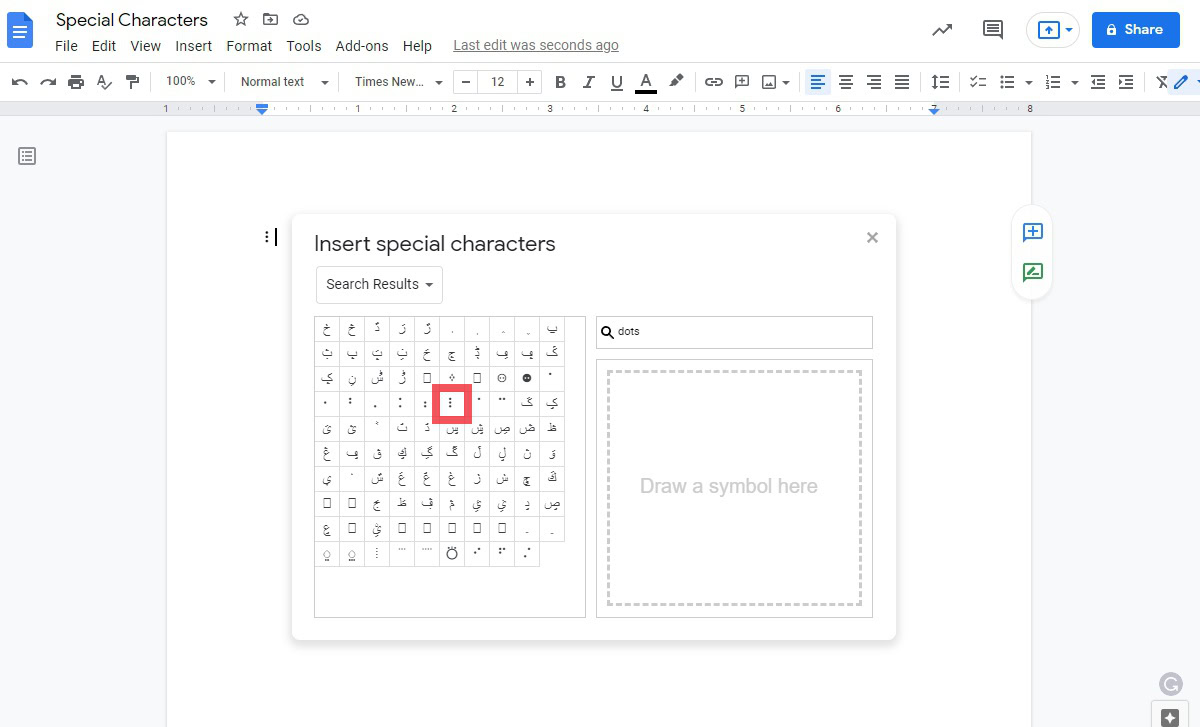
Task: Click the Insert link icon
Action: point(713,82)
